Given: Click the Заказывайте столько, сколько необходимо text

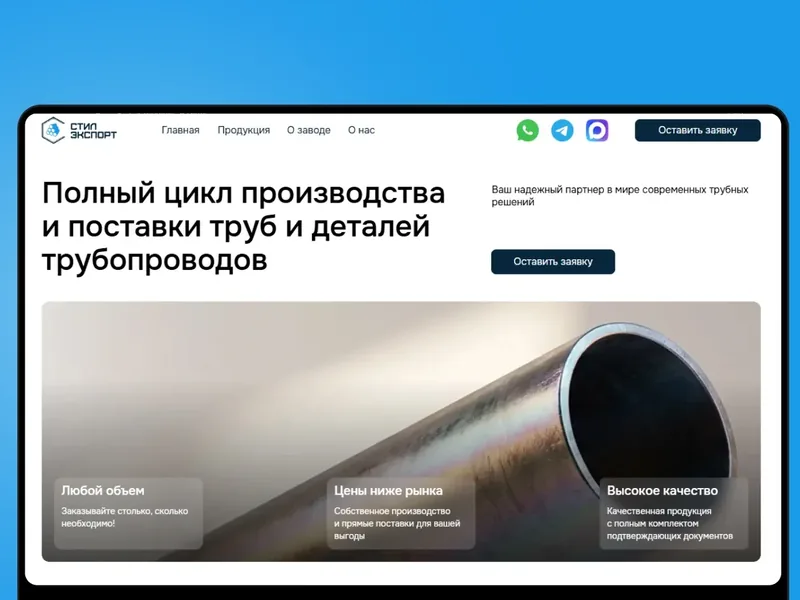Looking at the screenshot, I should tap(124, 517).
